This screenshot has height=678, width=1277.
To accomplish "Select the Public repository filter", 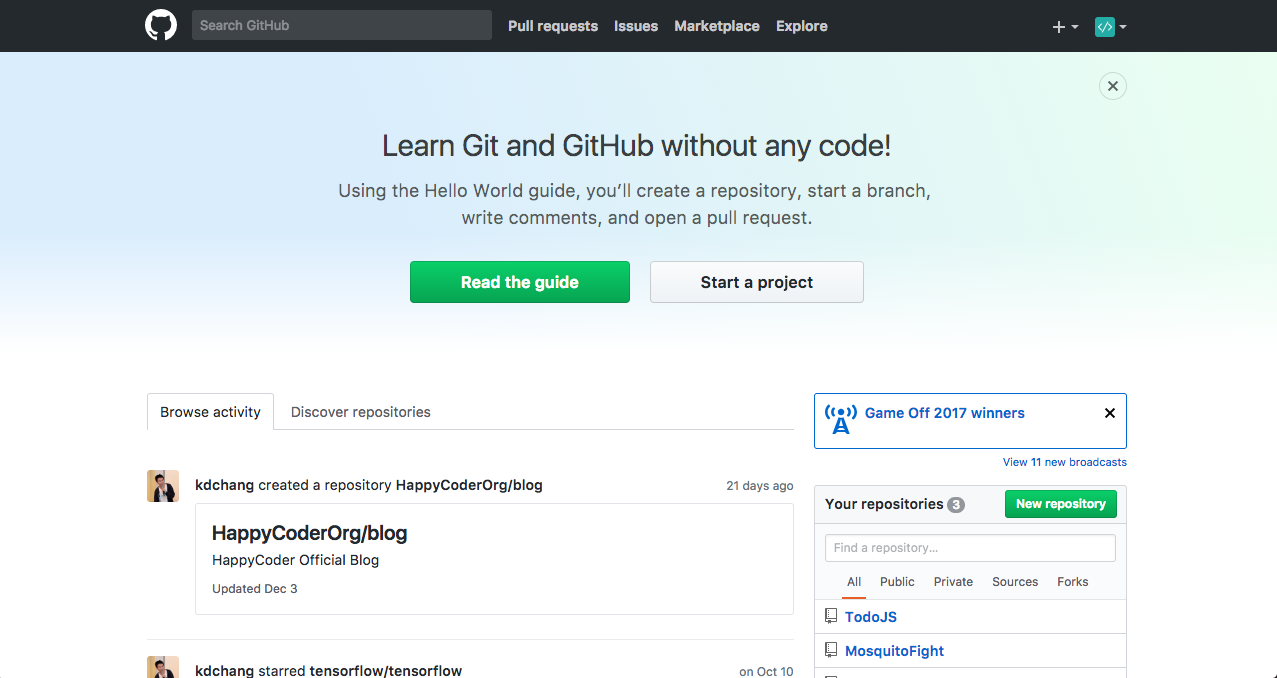I will click(896, 581).
